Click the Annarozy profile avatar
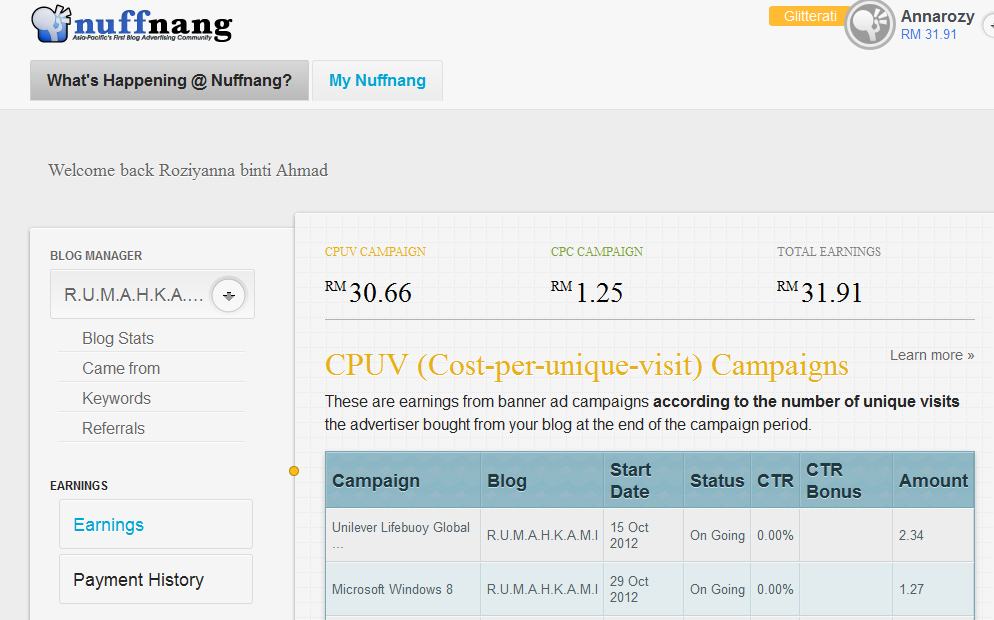The height and width of the screenshot is (620, 994). pos(870,25)
